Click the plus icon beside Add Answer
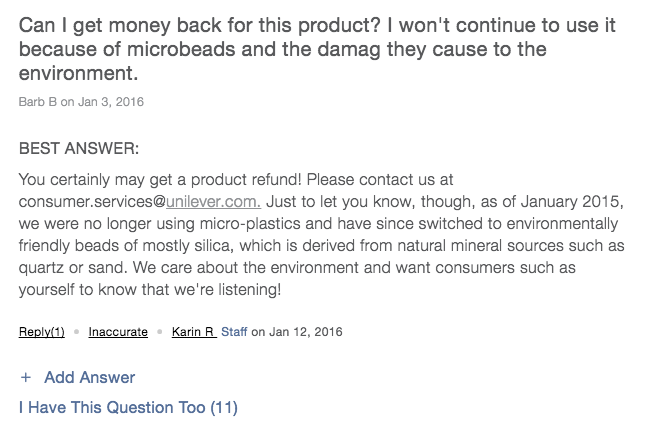This screenshot has width=651, height=430. click(25, 378)
